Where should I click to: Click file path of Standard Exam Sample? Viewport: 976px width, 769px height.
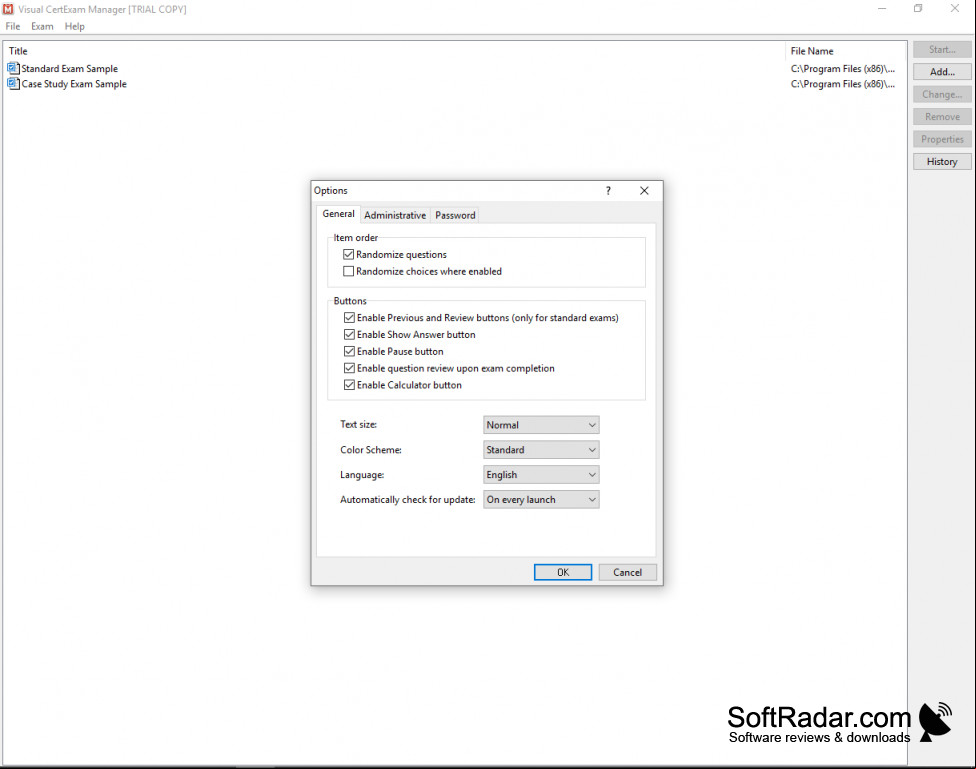tap(843, 68)
